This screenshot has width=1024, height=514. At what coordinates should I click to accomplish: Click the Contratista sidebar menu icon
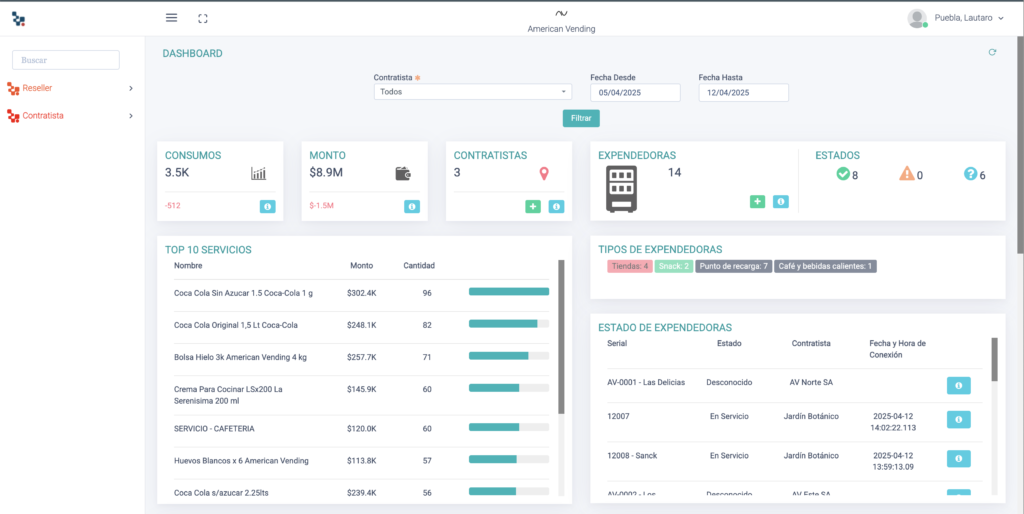(13, 116)
